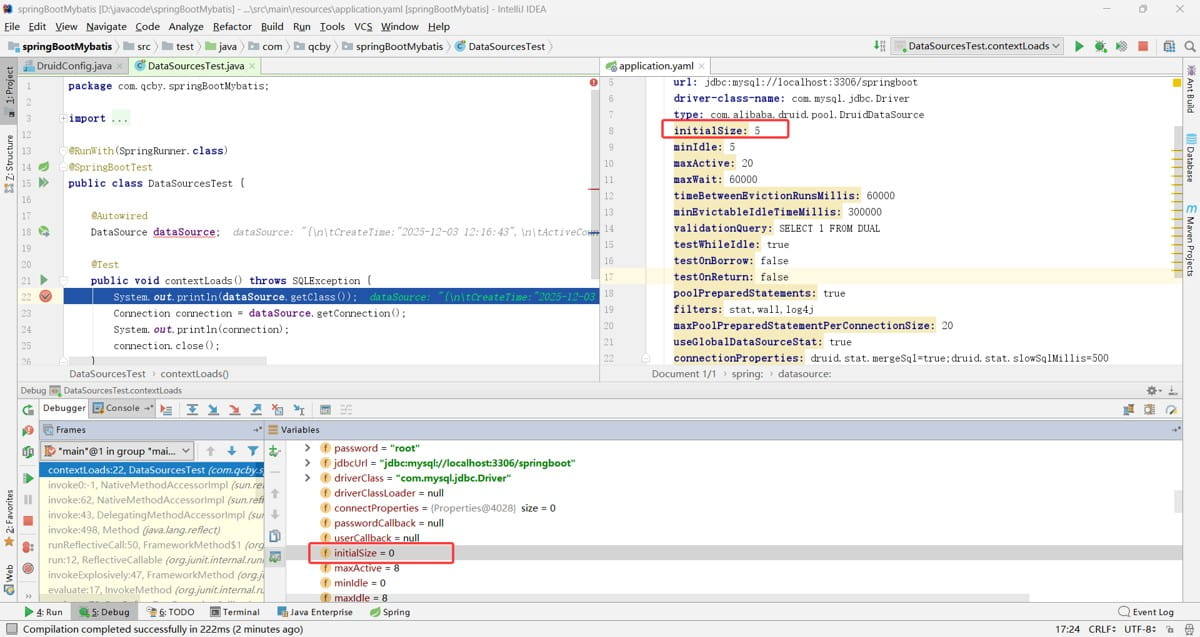Toggle the frames filter funnel icon
The image size is (1200, 637).
pyautogui.click(x=253, y=451)
